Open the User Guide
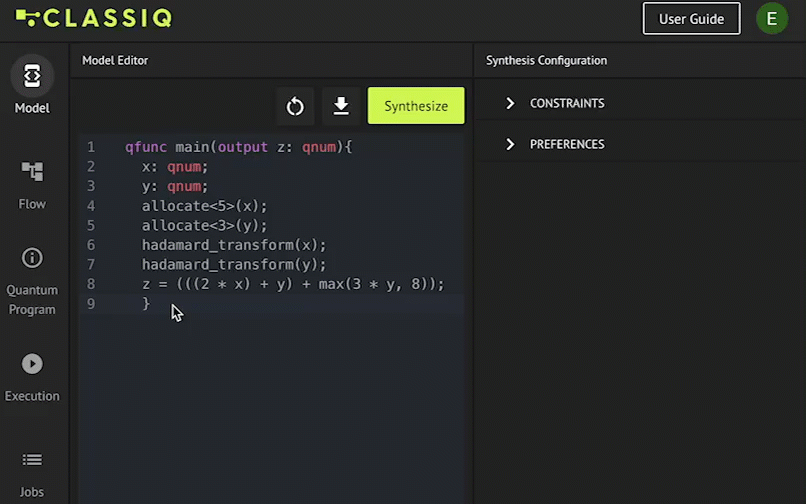Image resolution: width=806 pixels, height=504 pixels. tap(691, 19)
